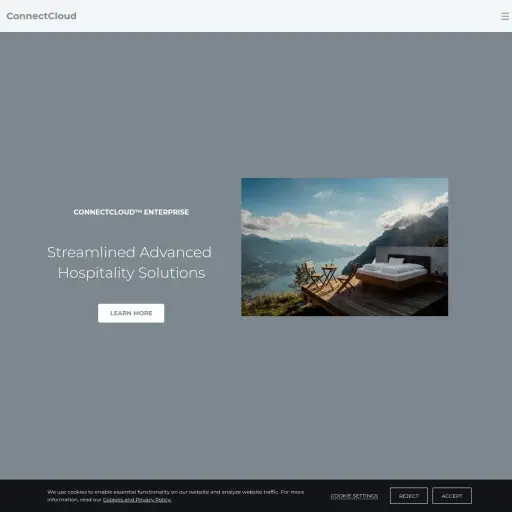Open the hamburger navigation menu
The width and height of the screenshot is (512, 512).
[x=505, y=16]
